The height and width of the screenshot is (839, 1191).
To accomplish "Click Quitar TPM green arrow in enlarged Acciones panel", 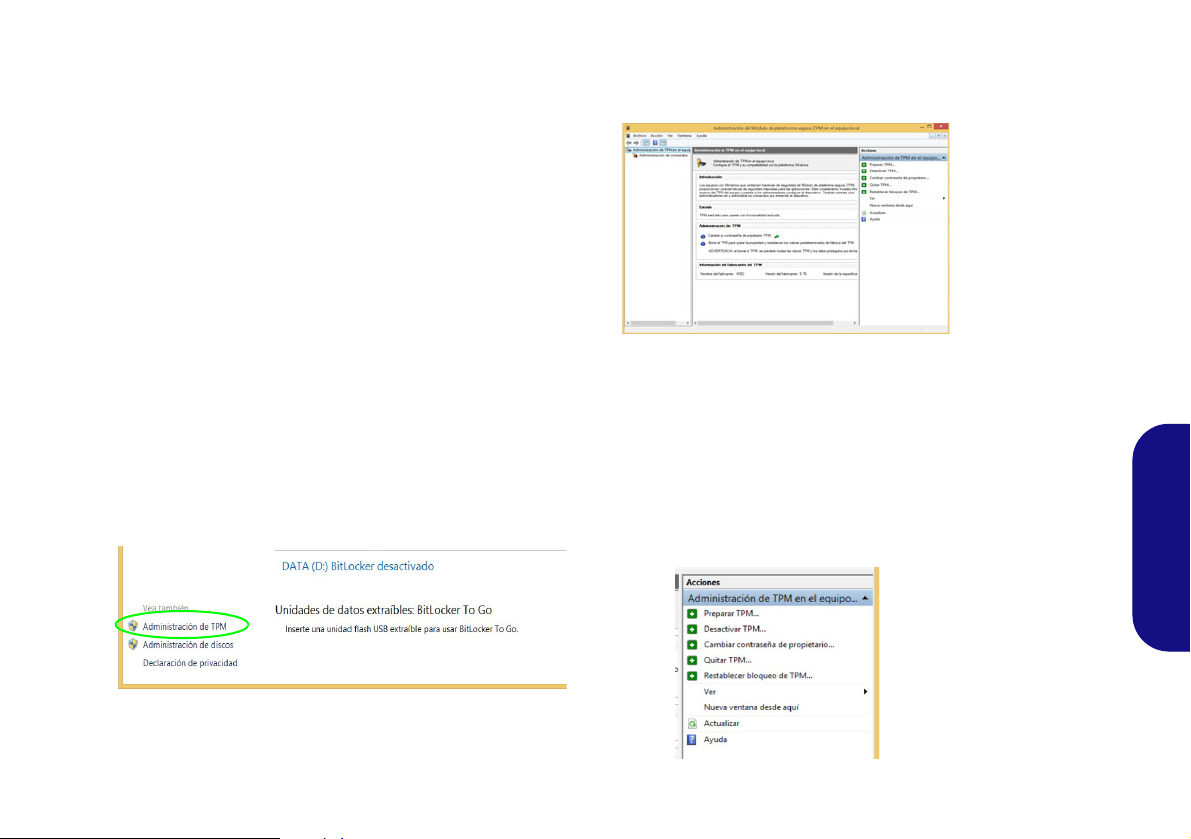I will click(x=692, y=660).
